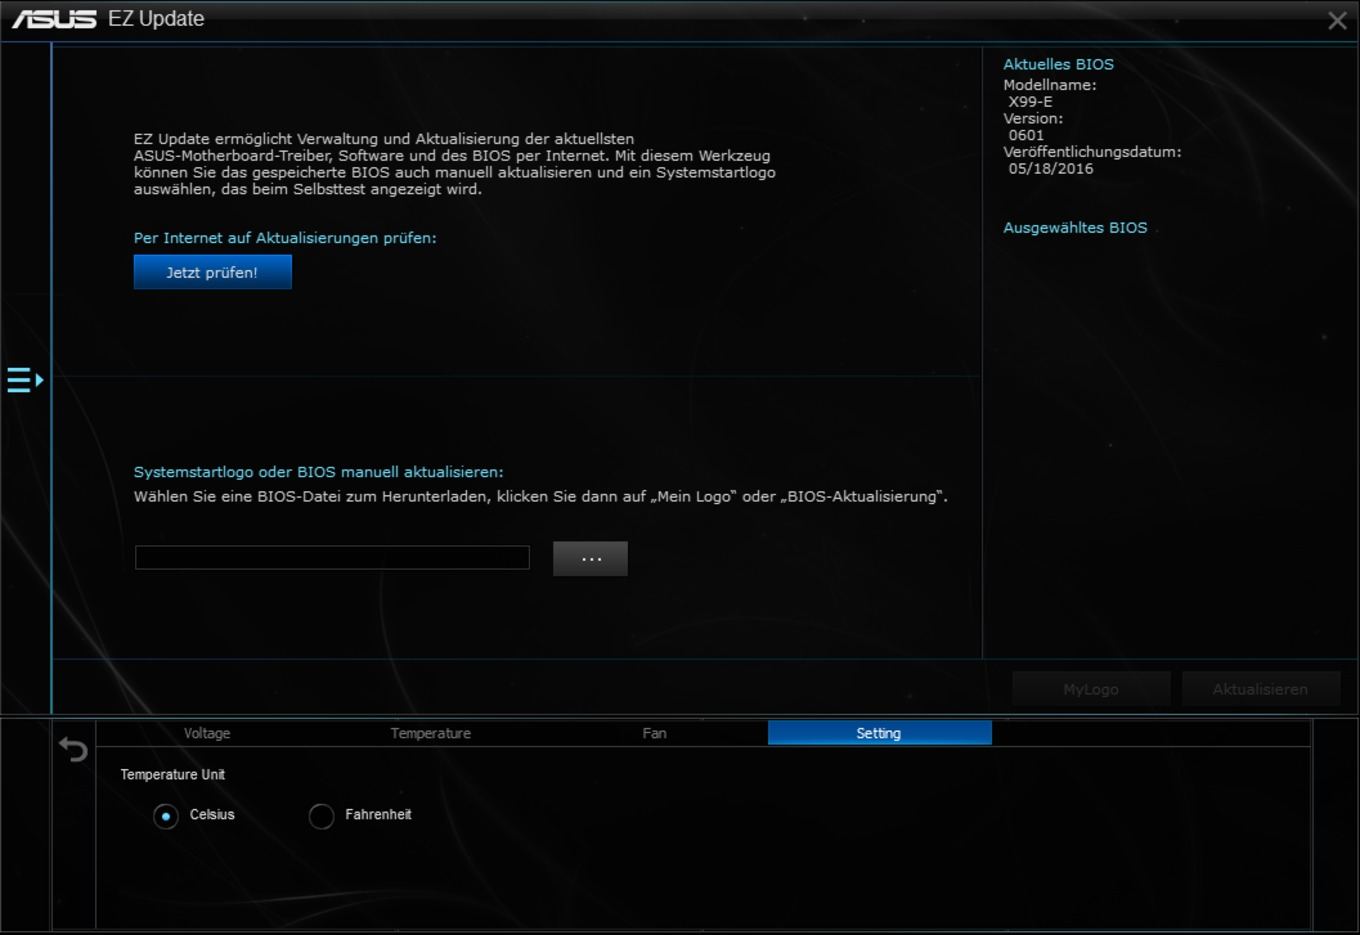This screenshot has width=1360, height=935.
Task: Click the back arrow icon
Action: click(73, 749)
